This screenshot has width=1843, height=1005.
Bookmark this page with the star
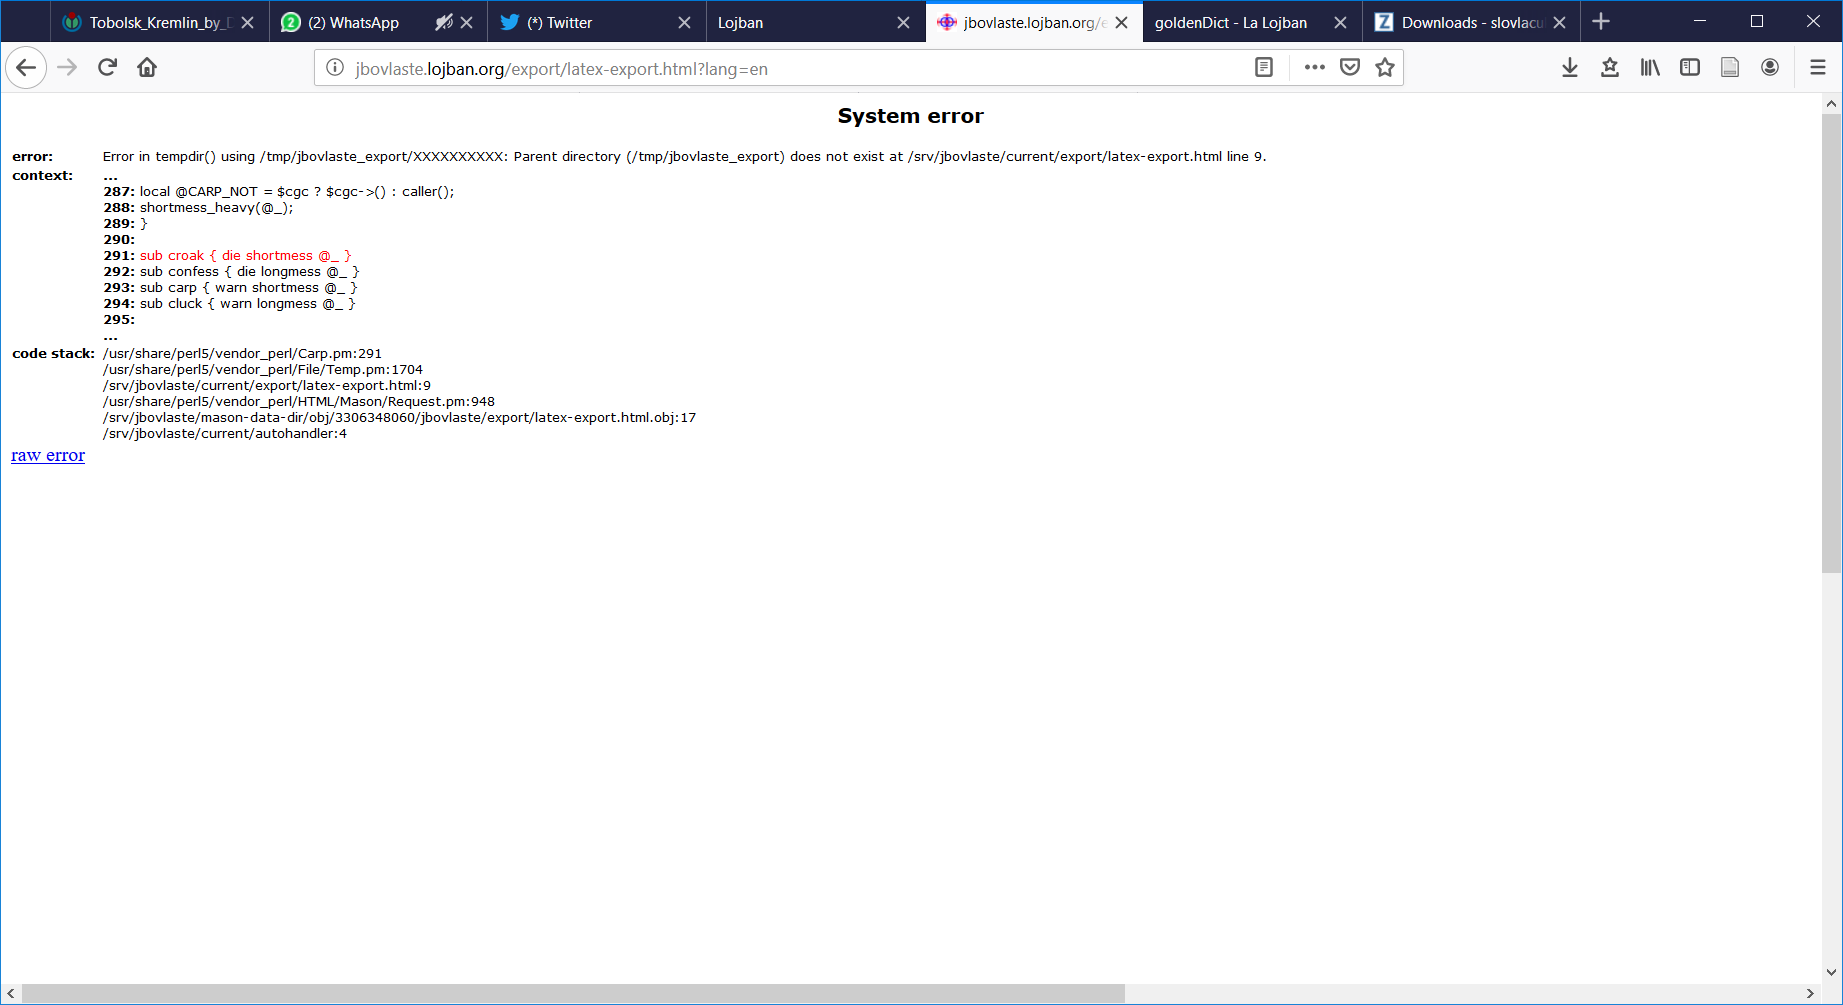(x=1385, y=67)
